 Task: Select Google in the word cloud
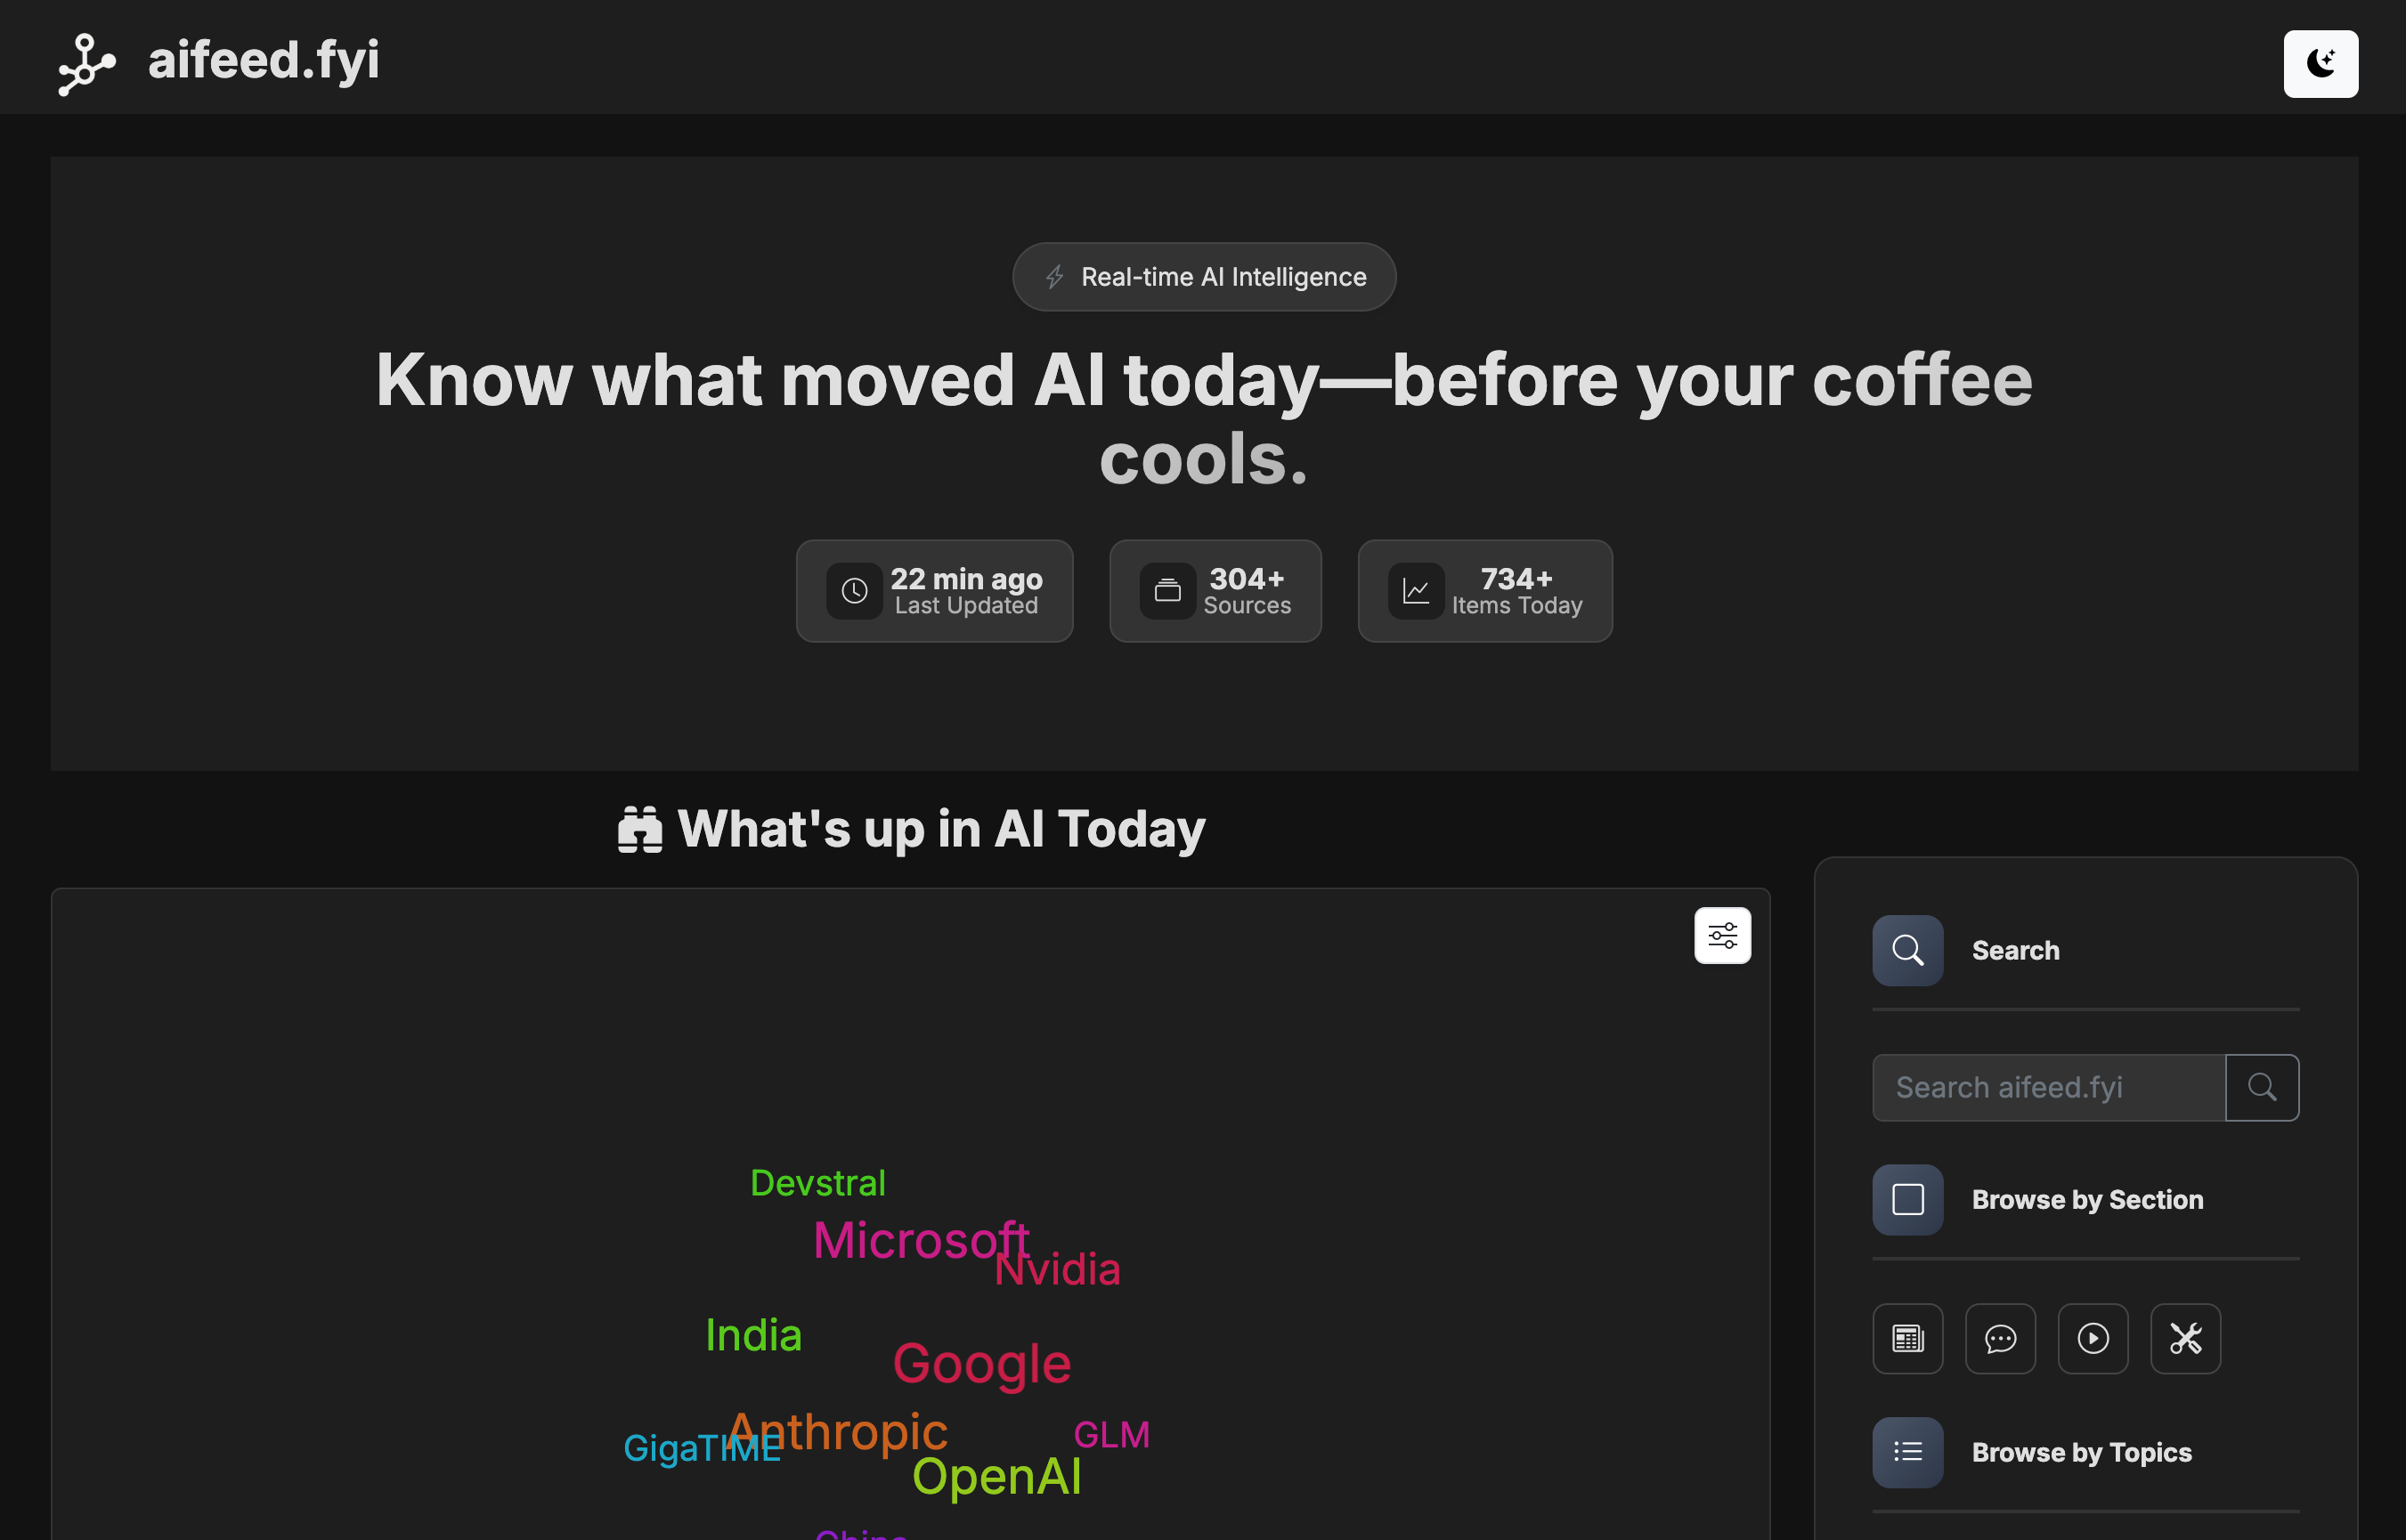(x=981, y=1364)
